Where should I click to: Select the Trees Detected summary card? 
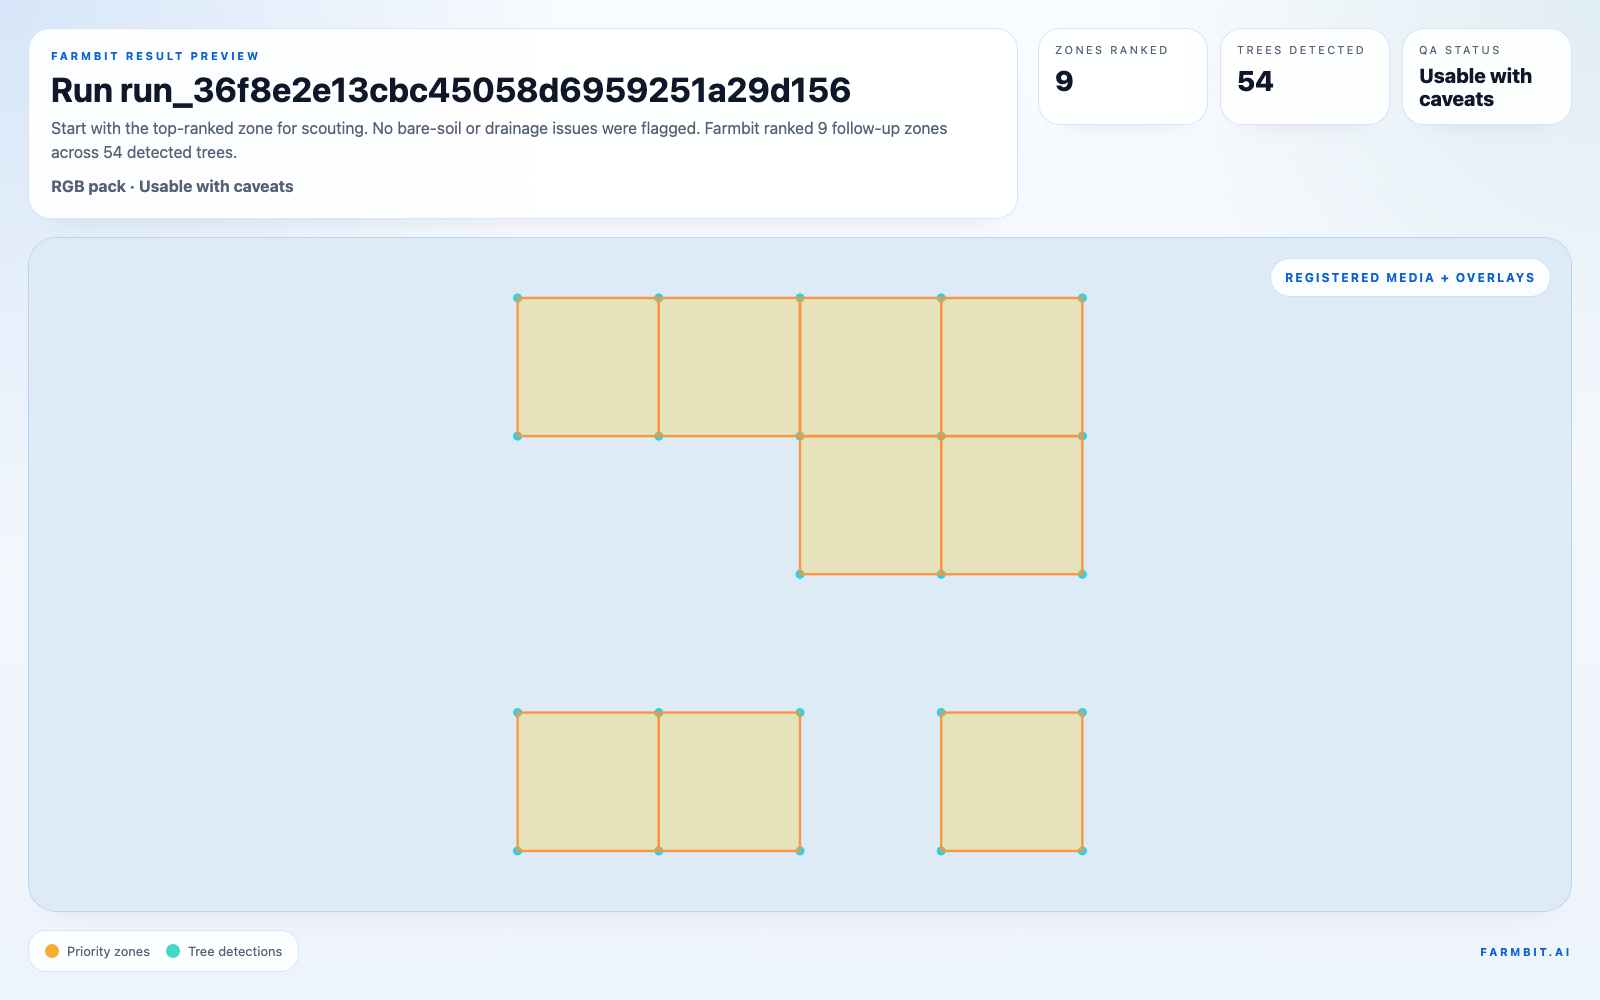pos(1304,76)
